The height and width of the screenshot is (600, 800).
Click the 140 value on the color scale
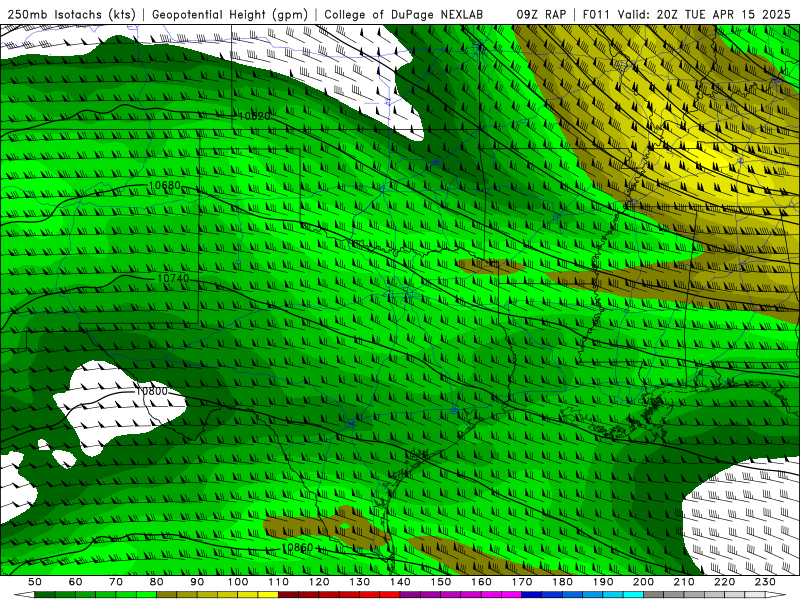tap(401, 582)
